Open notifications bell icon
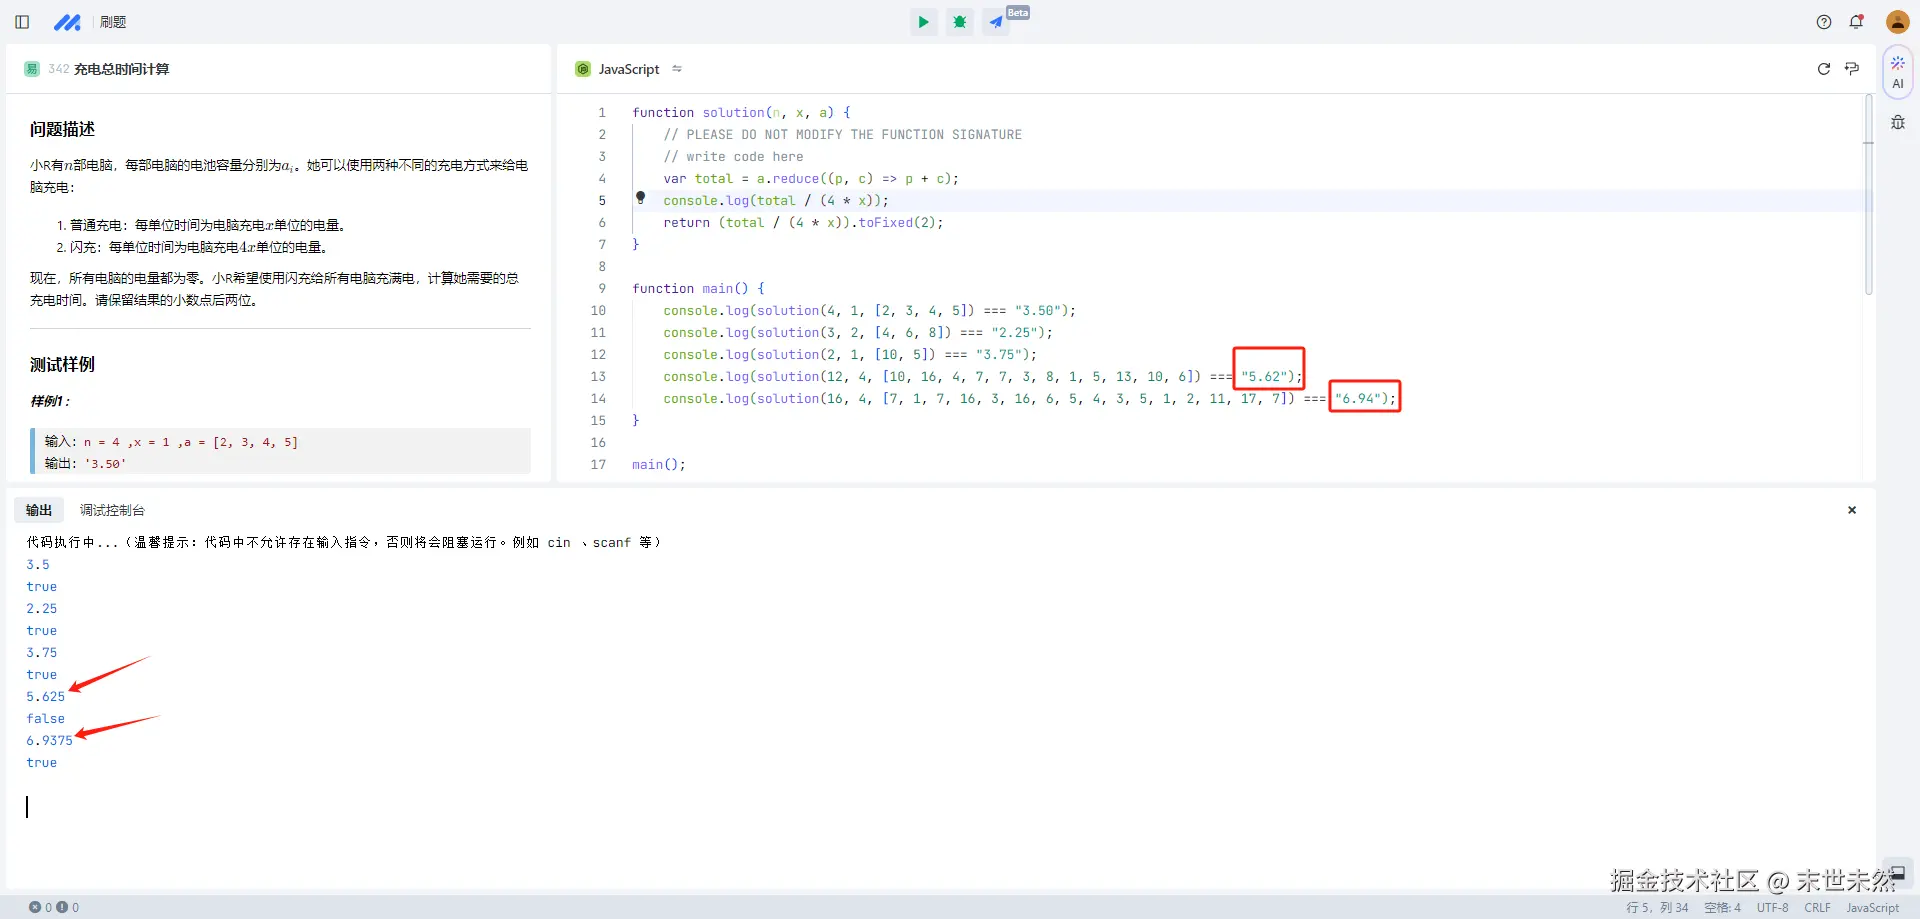This screenshot has width=1920, height=919. click(1856, 22)
